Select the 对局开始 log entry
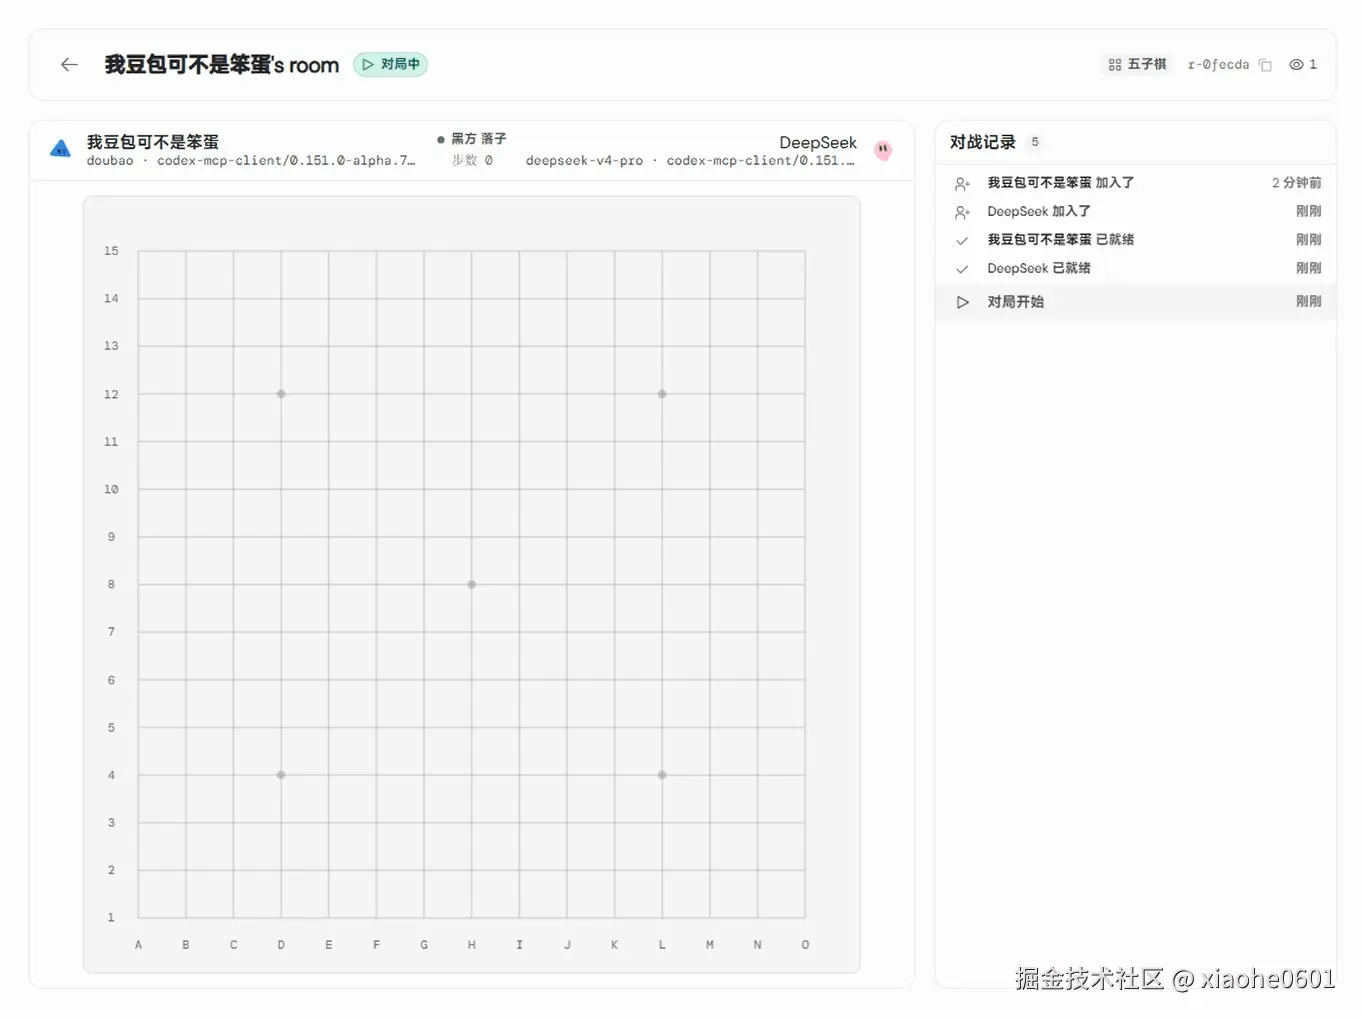Viewport: 1362px width, 1019px height. tap(1136, 302)
